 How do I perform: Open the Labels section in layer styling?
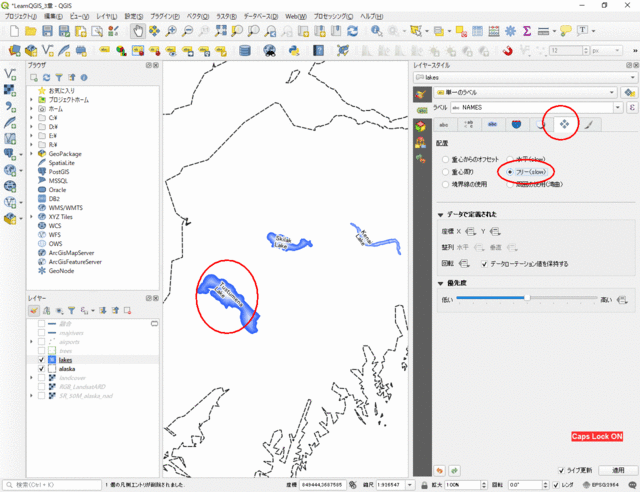coord(421,110)
